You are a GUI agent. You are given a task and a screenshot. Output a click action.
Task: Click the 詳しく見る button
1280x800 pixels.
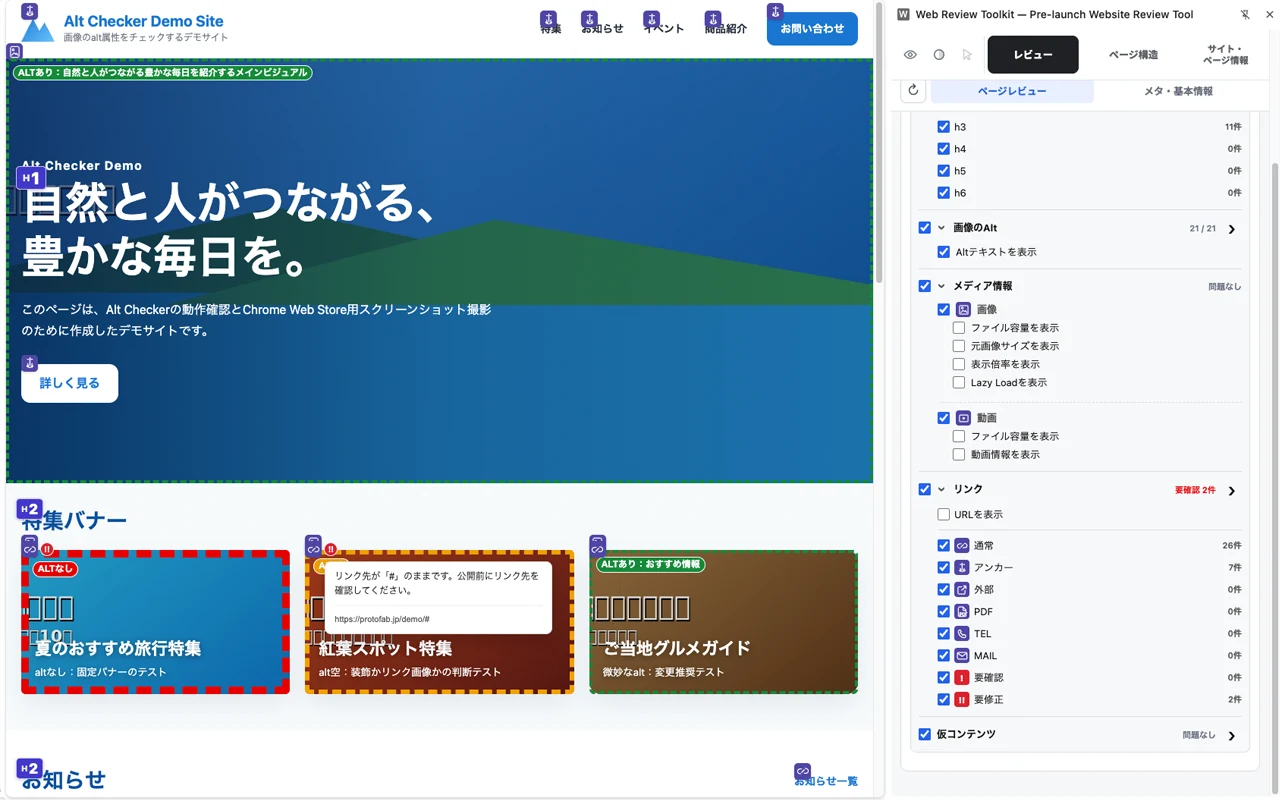(69, 383)
